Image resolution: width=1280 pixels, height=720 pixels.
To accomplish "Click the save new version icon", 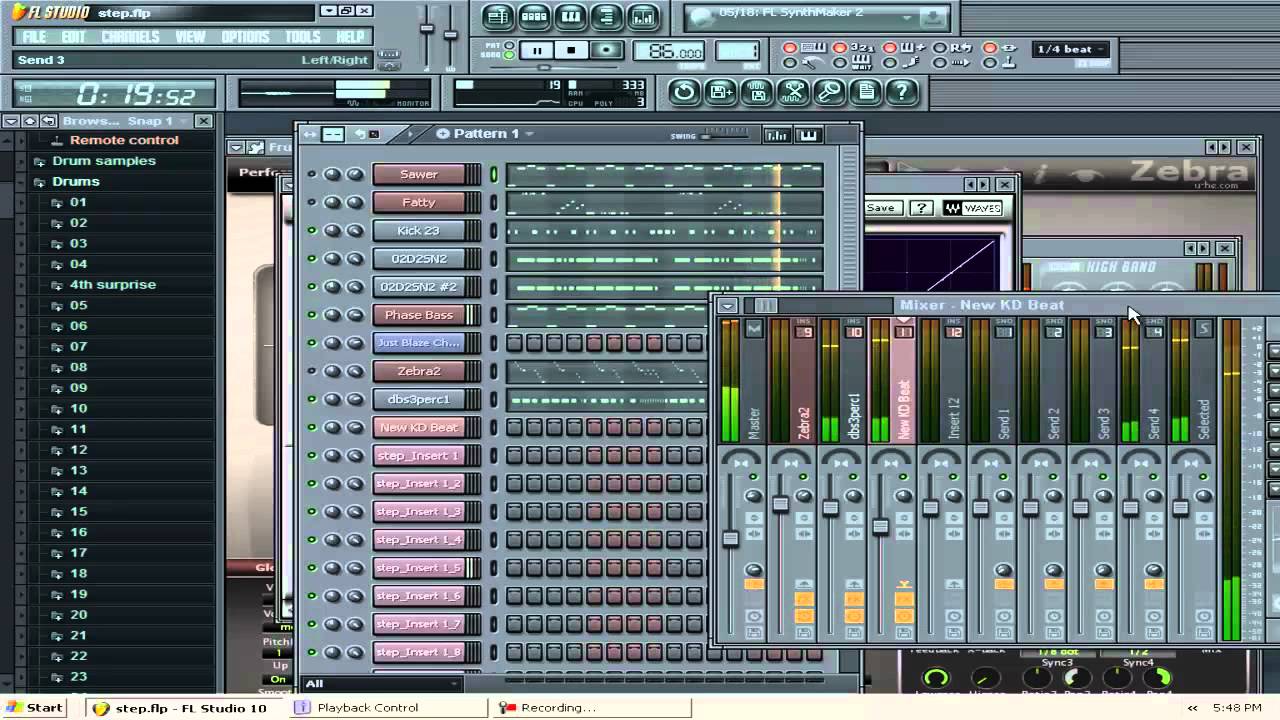I will (x=720, y=93).
